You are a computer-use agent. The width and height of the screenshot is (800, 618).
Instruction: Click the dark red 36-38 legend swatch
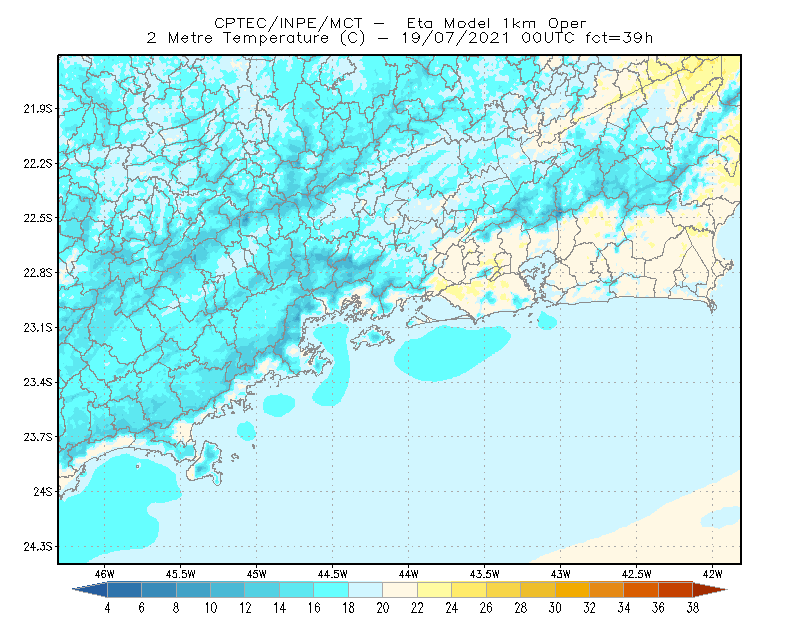[x=676, y=590]
